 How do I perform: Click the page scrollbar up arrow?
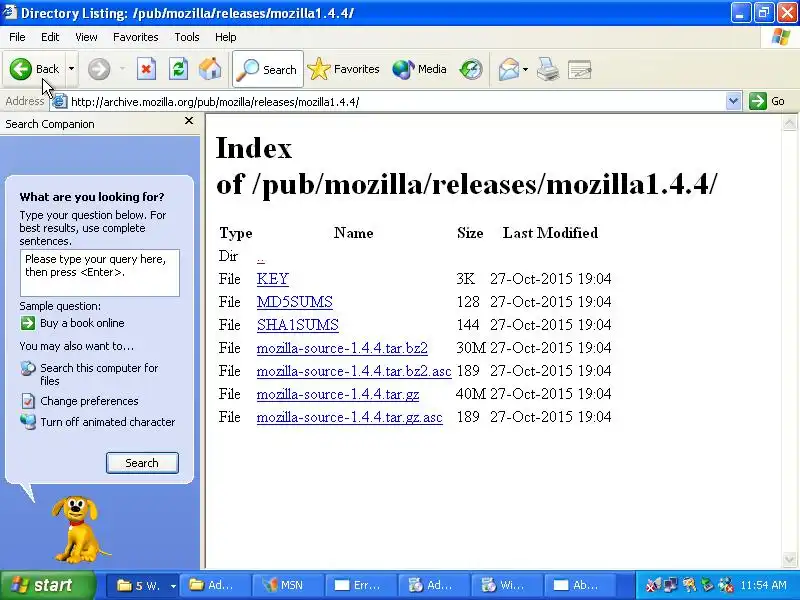tap(789, 123)
